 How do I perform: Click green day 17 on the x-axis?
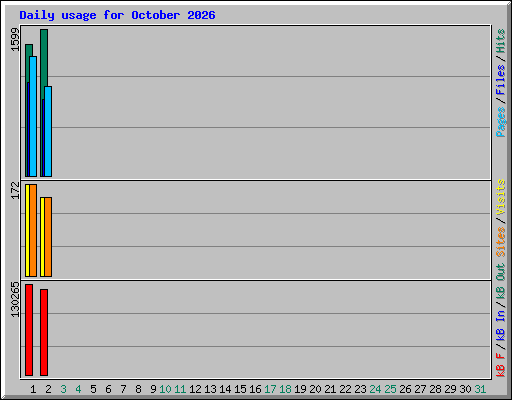(x=270, y=389)
